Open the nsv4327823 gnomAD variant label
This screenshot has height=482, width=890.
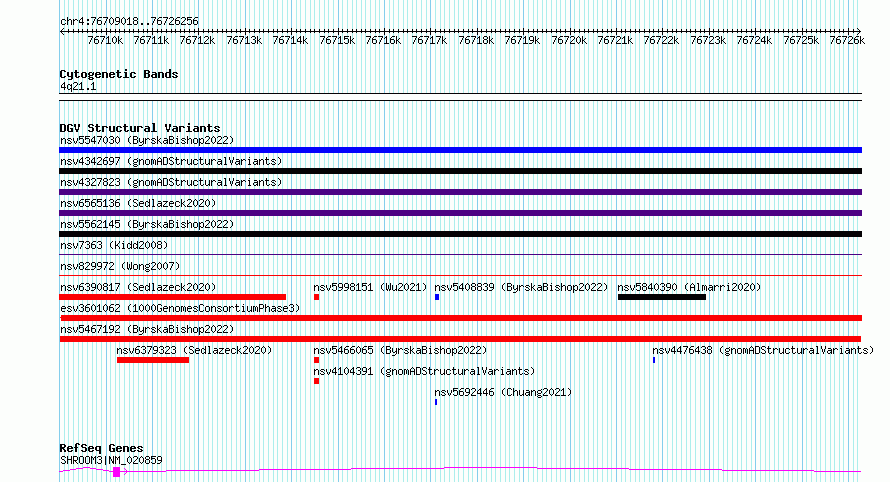click(171, 182)
